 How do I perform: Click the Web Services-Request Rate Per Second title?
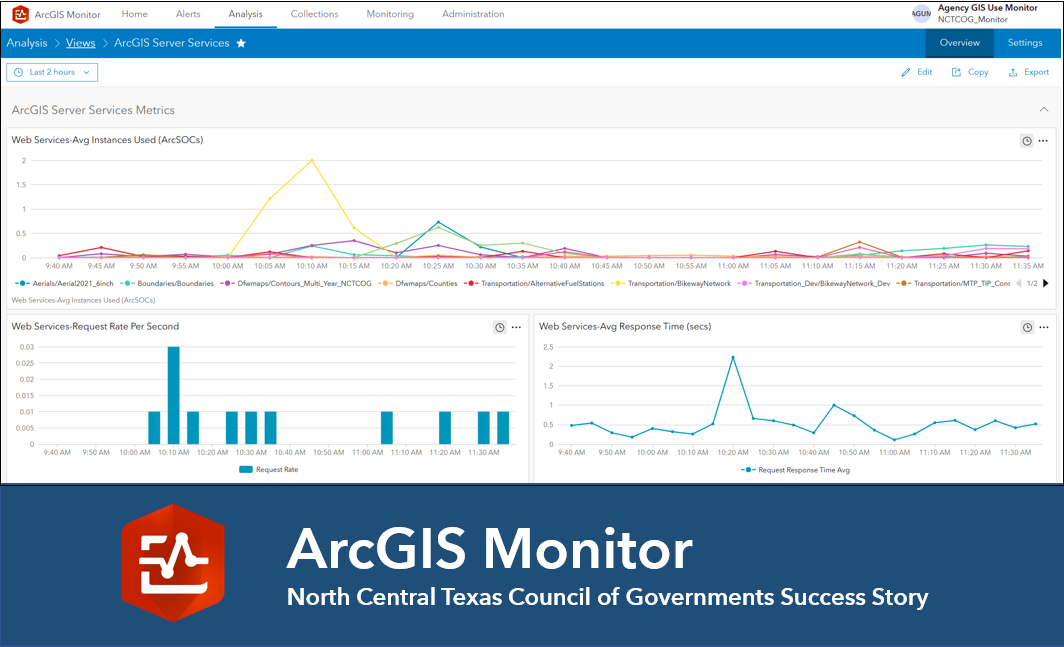click(x=95, y=327)
